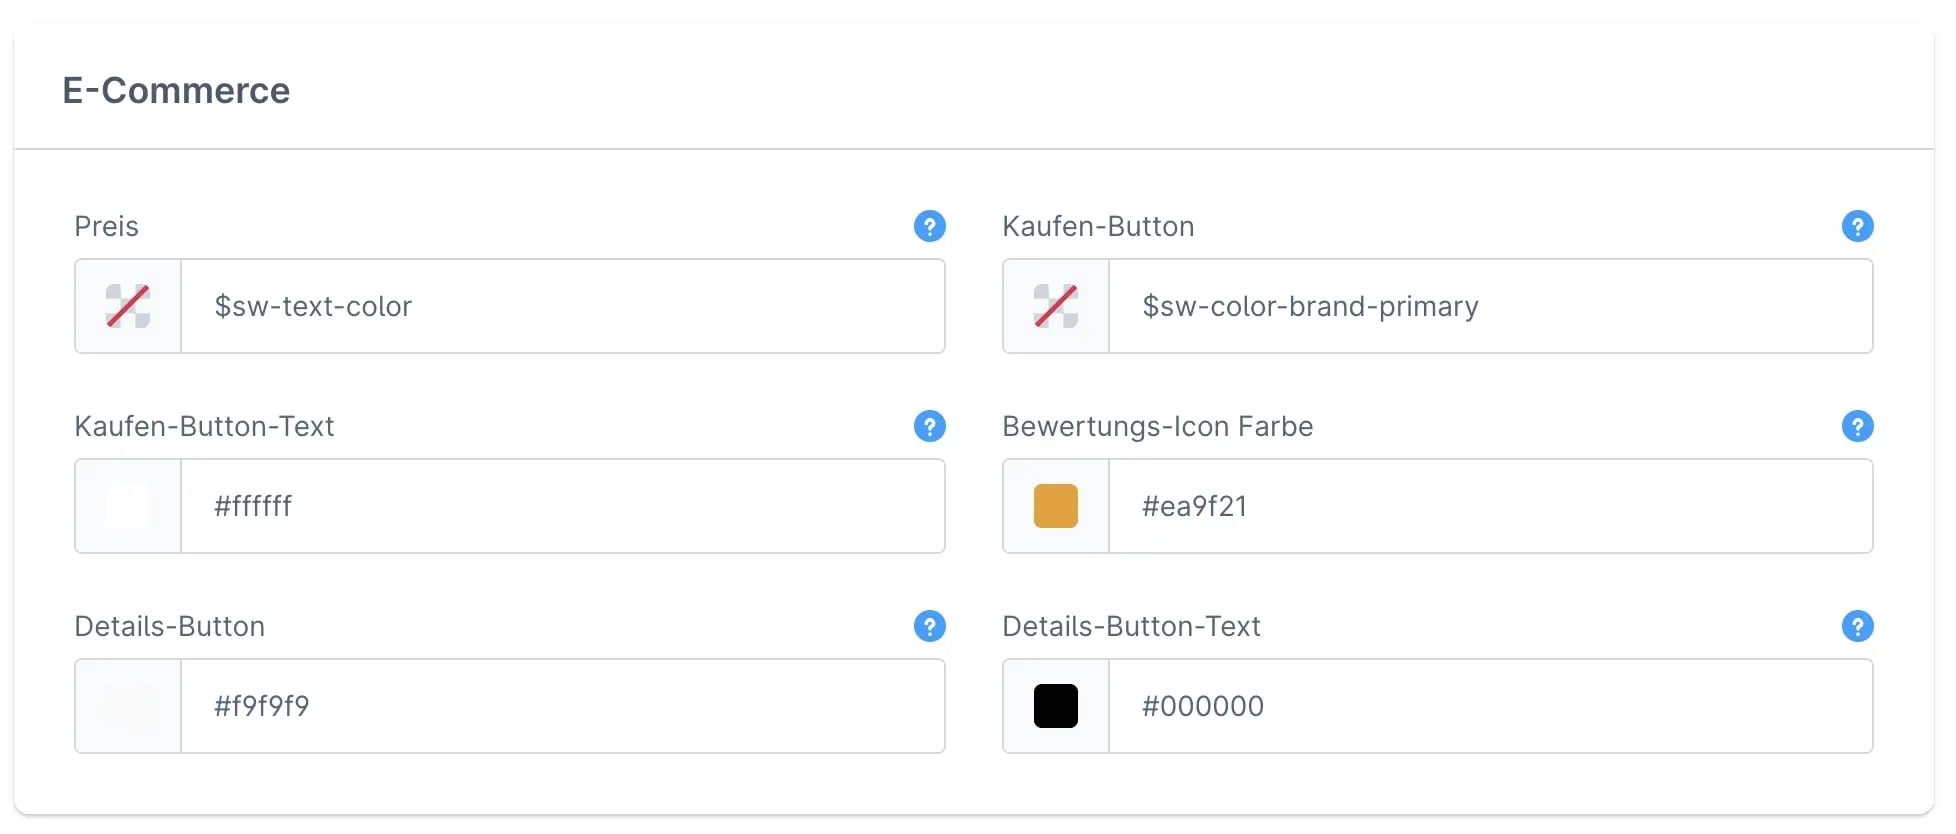1956x834 pixels.
Task: Click the $sw-text-color input field
Action: click(562, 306)
